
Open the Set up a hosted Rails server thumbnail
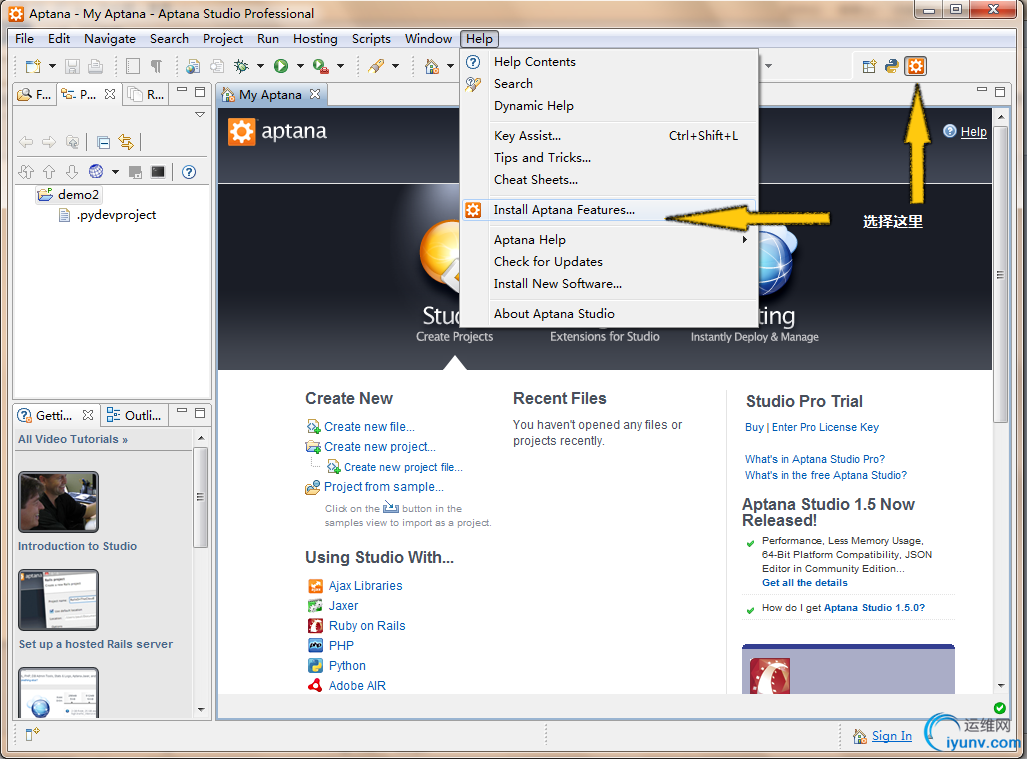[x=58, y=600]
